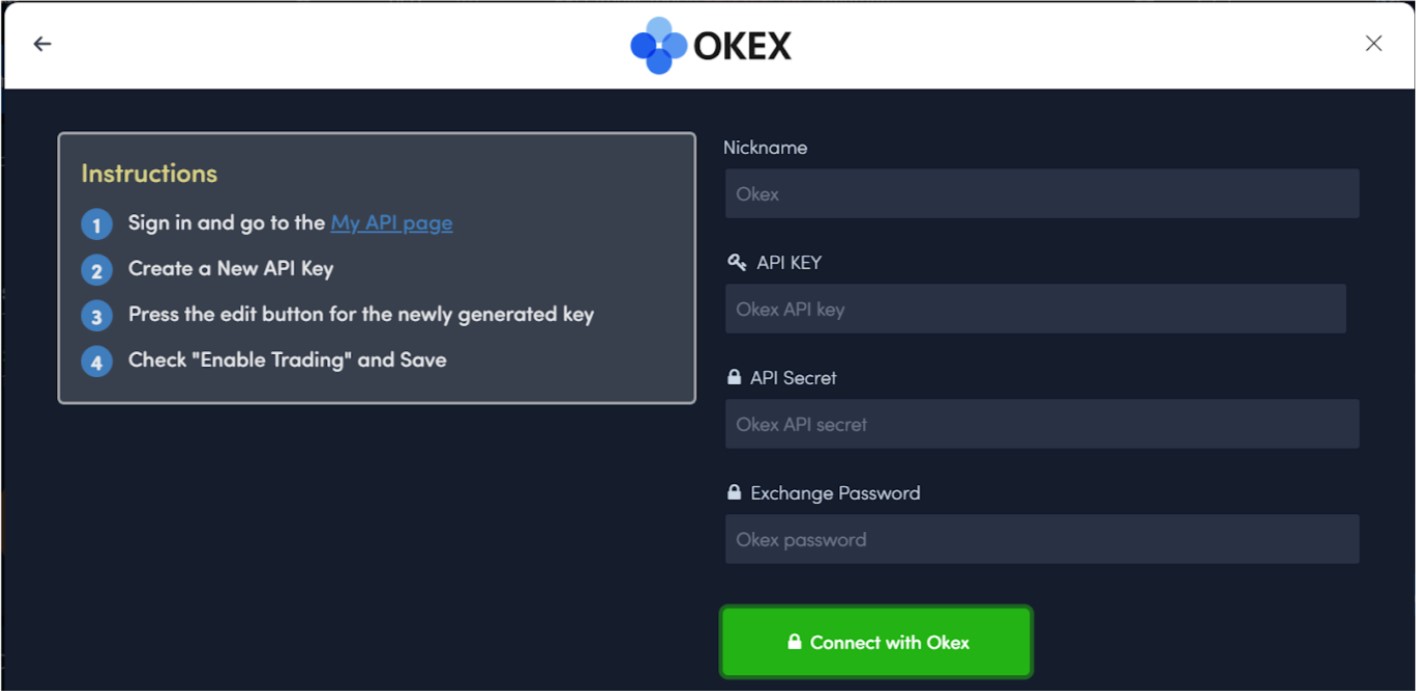Click the Create a New API Key instruction
This screenshot has height=691, width=1416.
click(x=230, y=268)
